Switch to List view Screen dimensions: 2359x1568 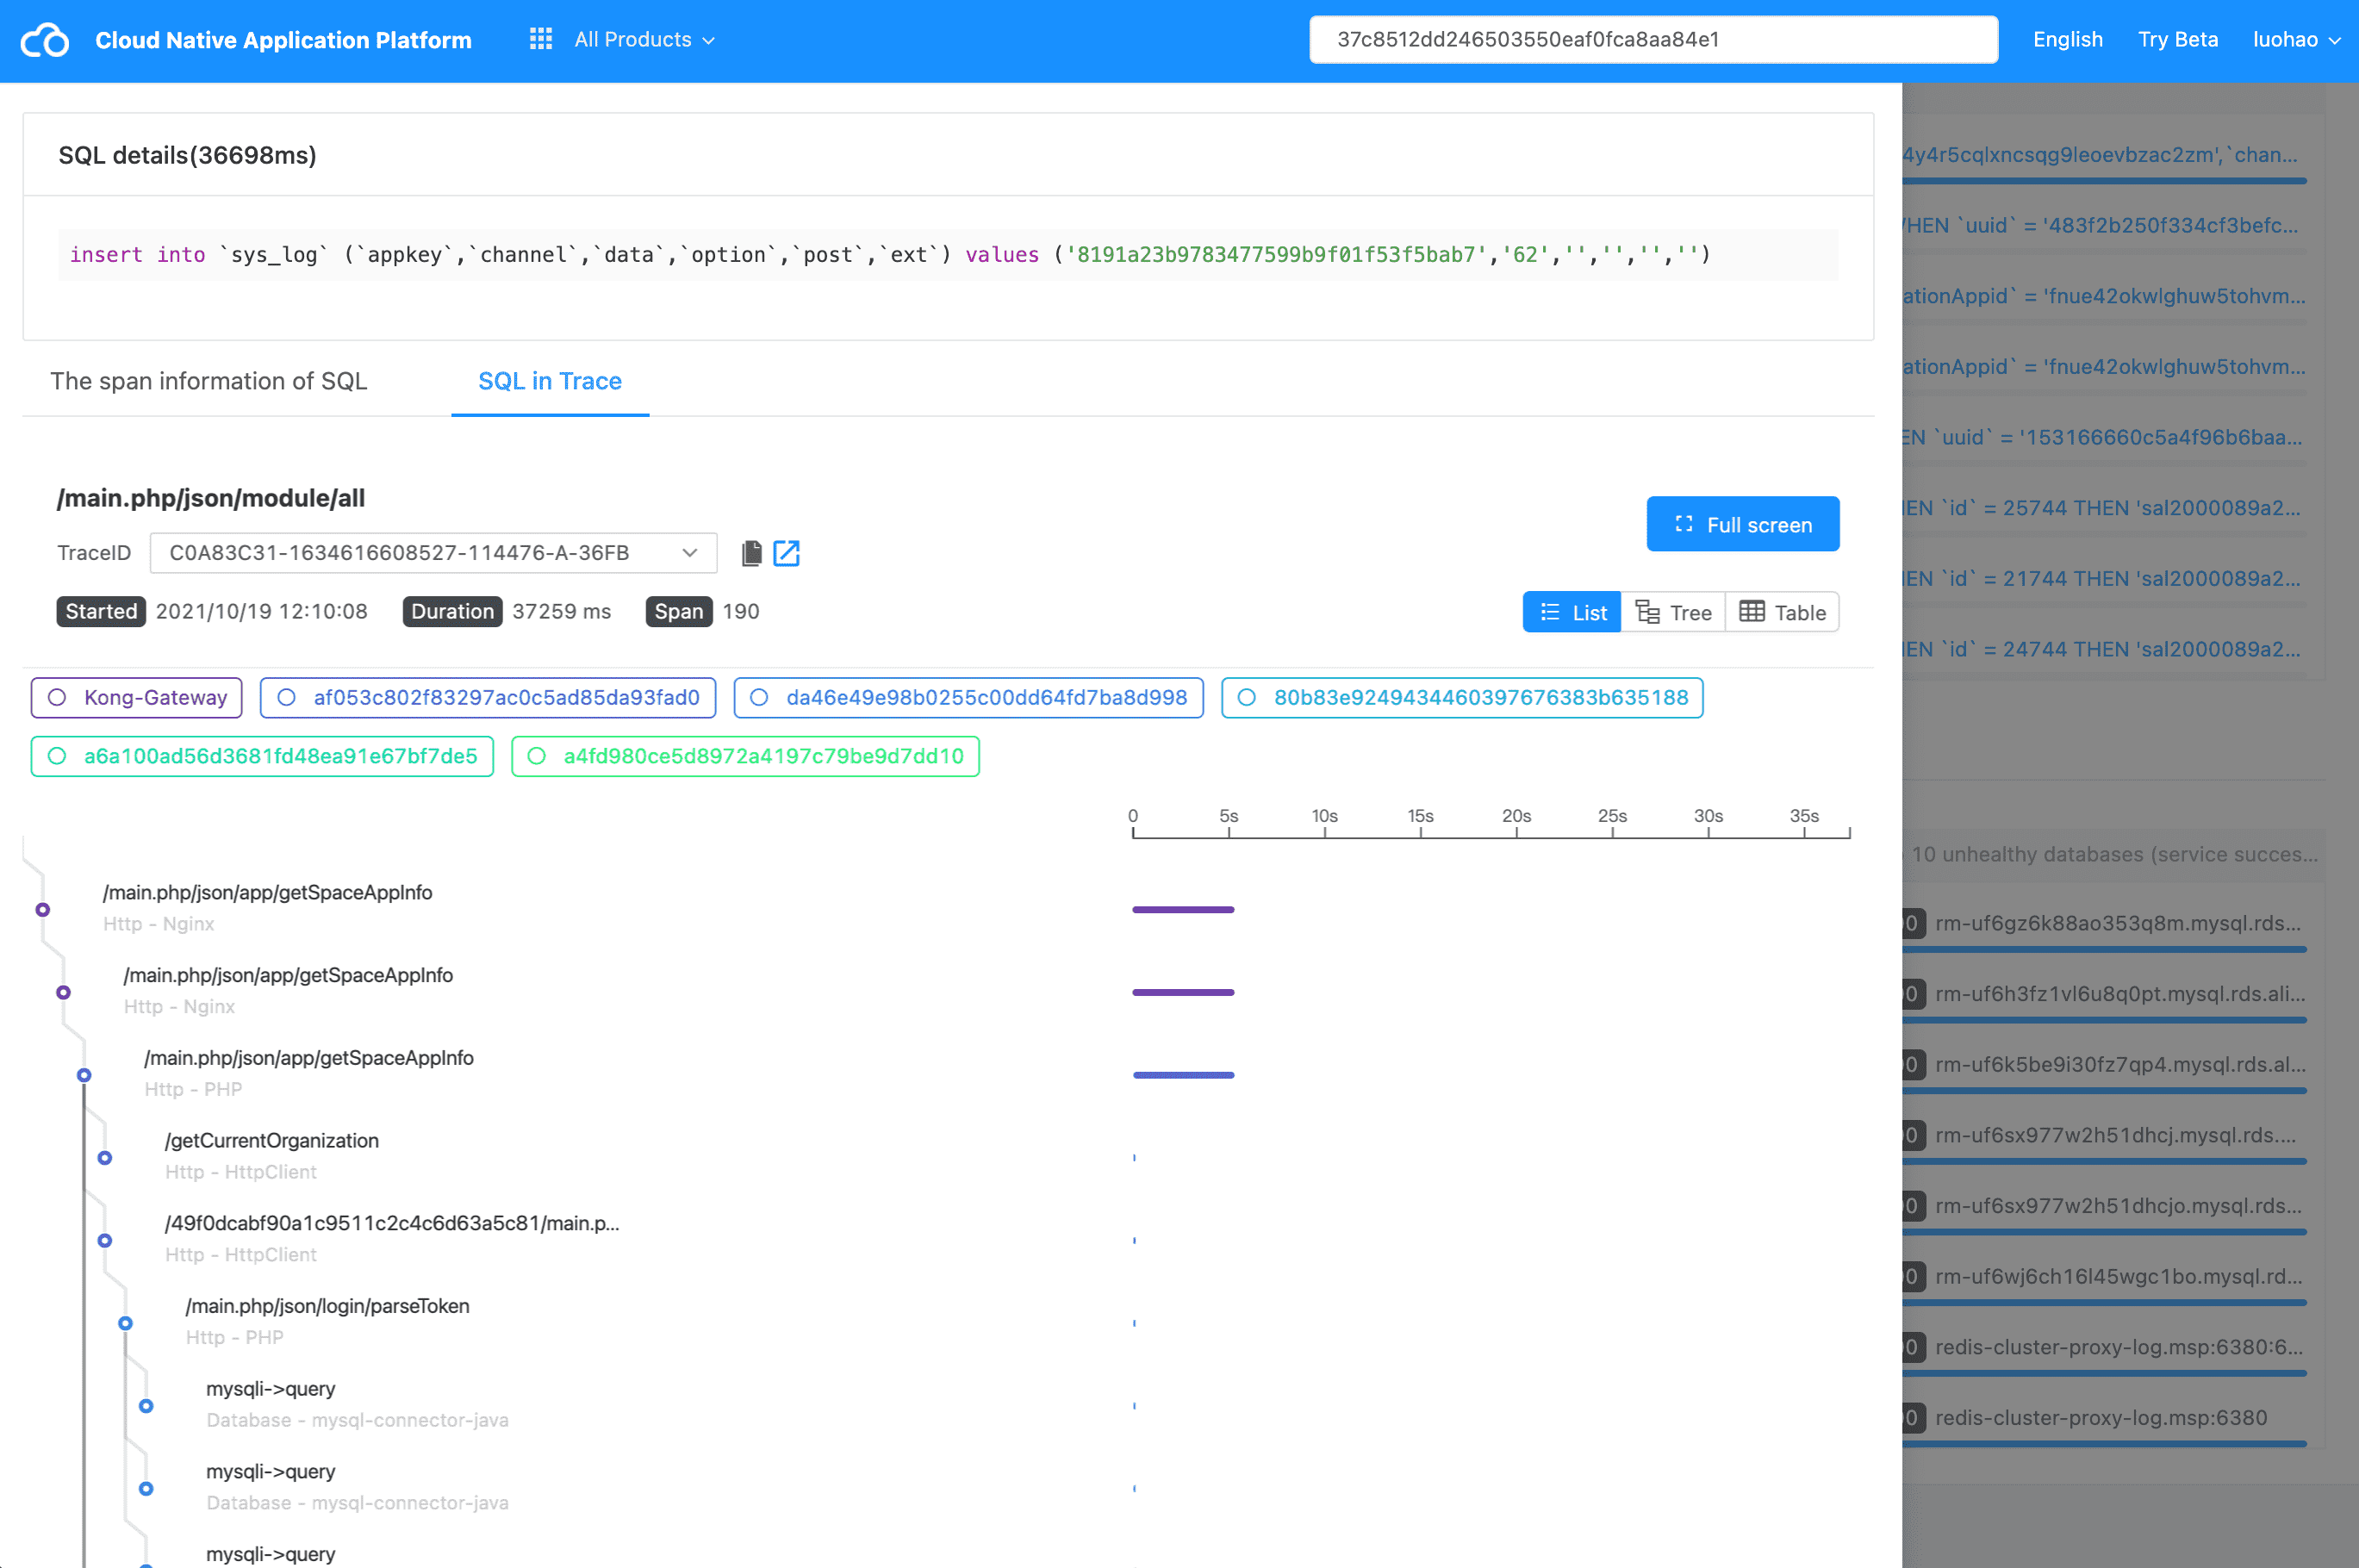1572,612
